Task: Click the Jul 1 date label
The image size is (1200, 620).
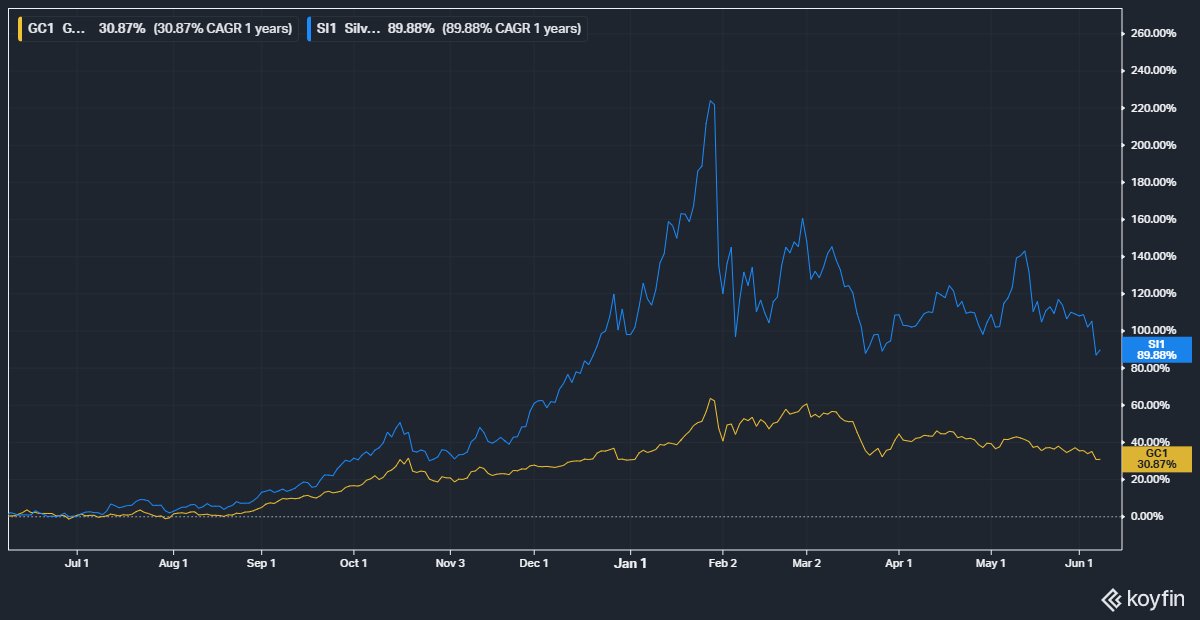Action: click(x=77, y=563)
